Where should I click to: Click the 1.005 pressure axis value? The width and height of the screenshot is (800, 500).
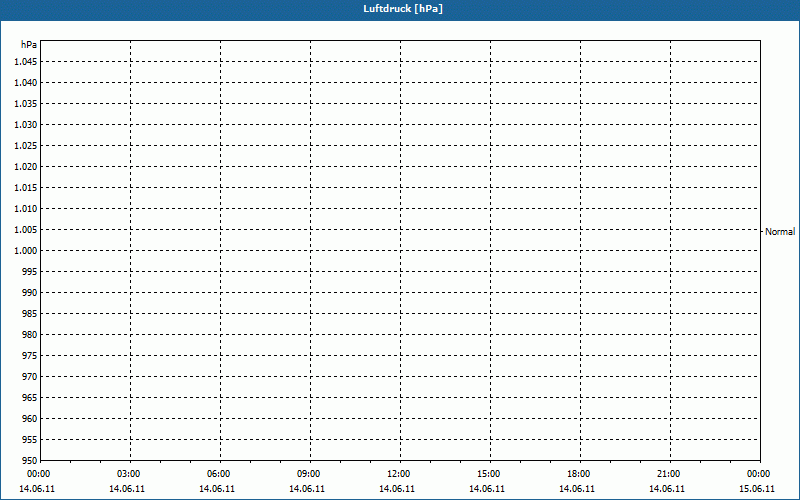coord(25,229)
